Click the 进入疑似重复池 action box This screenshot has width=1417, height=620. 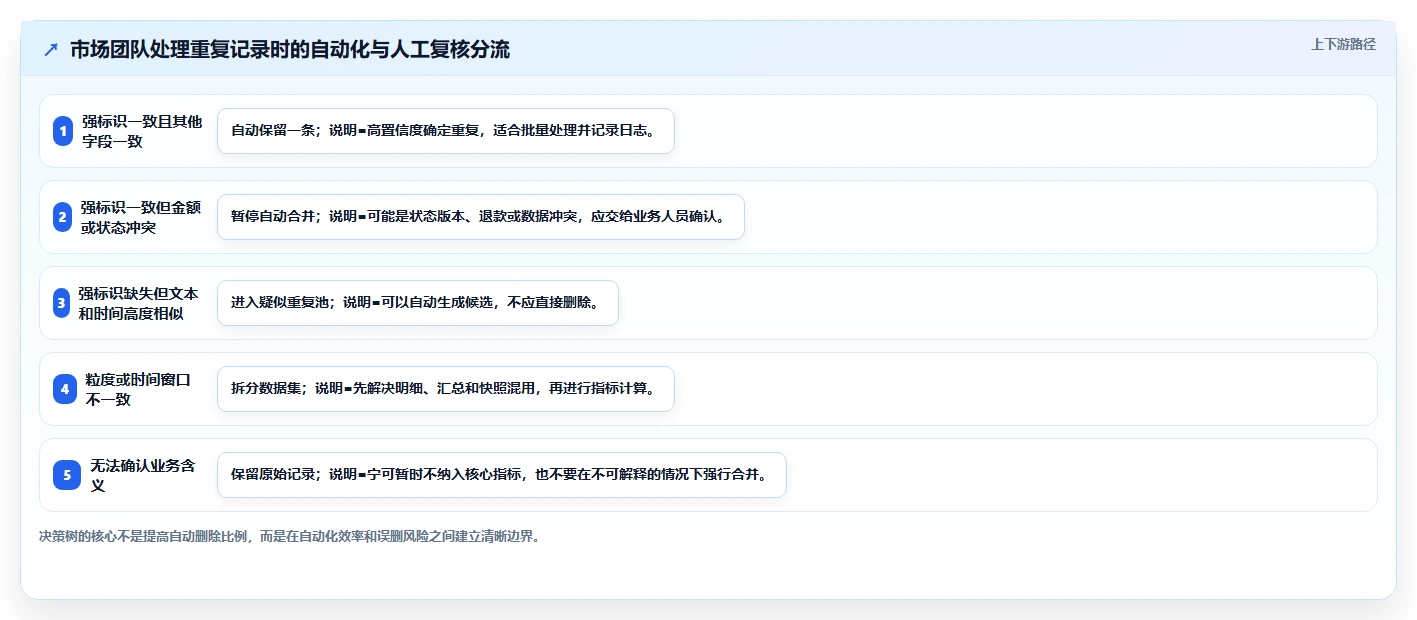[418, 303]
